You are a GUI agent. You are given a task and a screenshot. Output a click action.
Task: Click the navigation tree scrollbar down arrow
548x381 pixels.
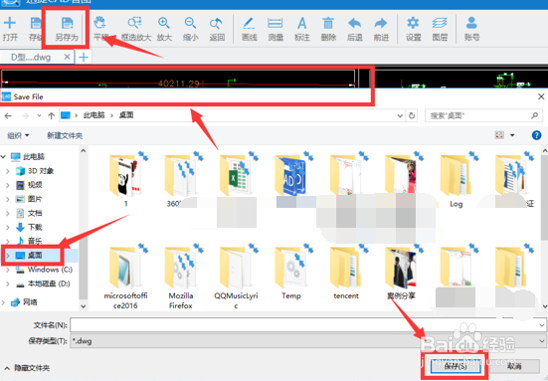coord(83,306)
